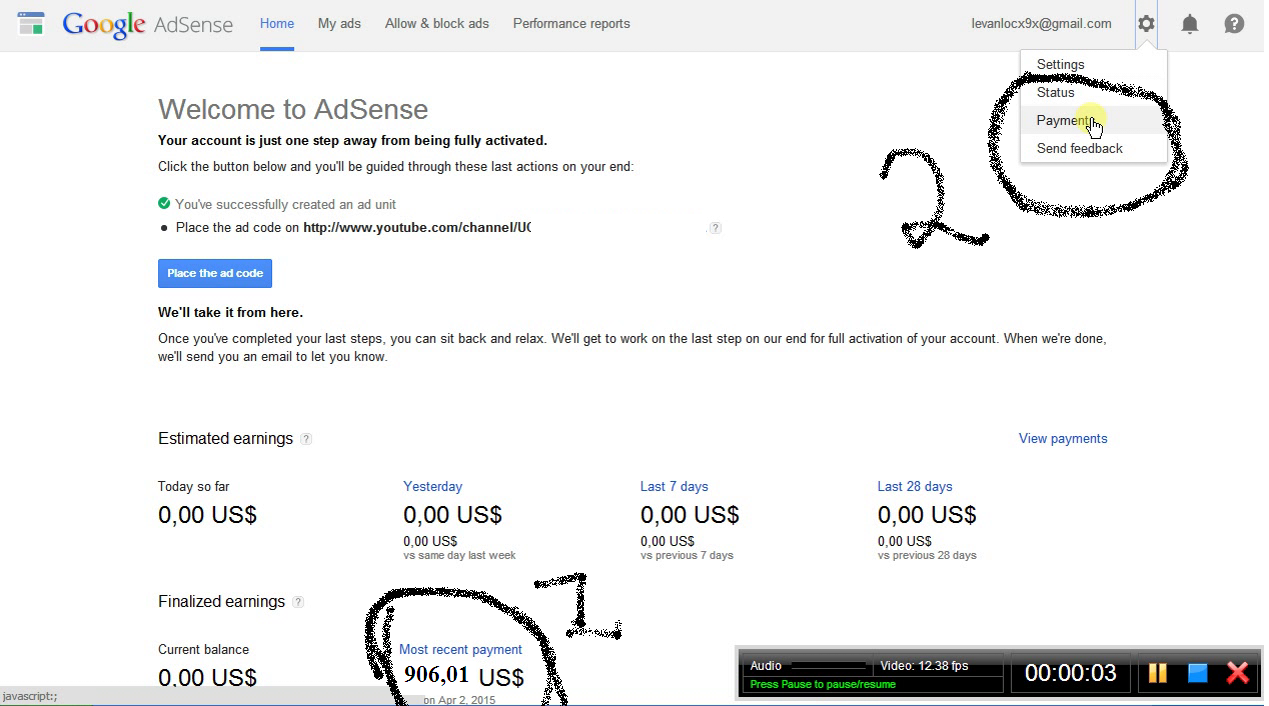The image size is (1269, 706).
Task: Open the Most recent payment link
Action: pos(460,650)
